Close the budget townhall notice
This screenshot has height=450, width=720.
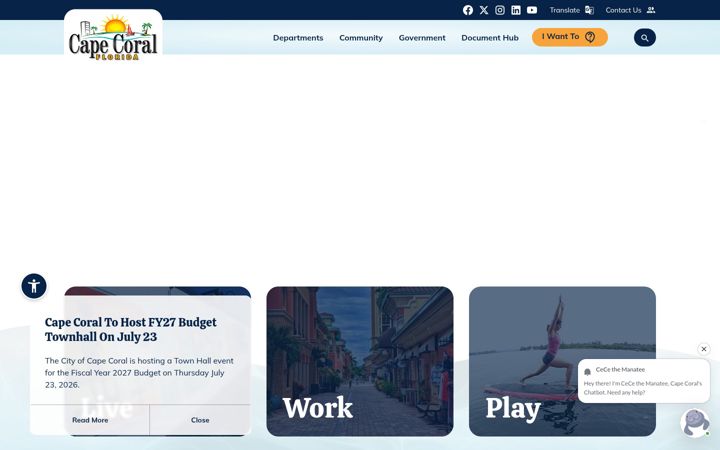(200, 420)
